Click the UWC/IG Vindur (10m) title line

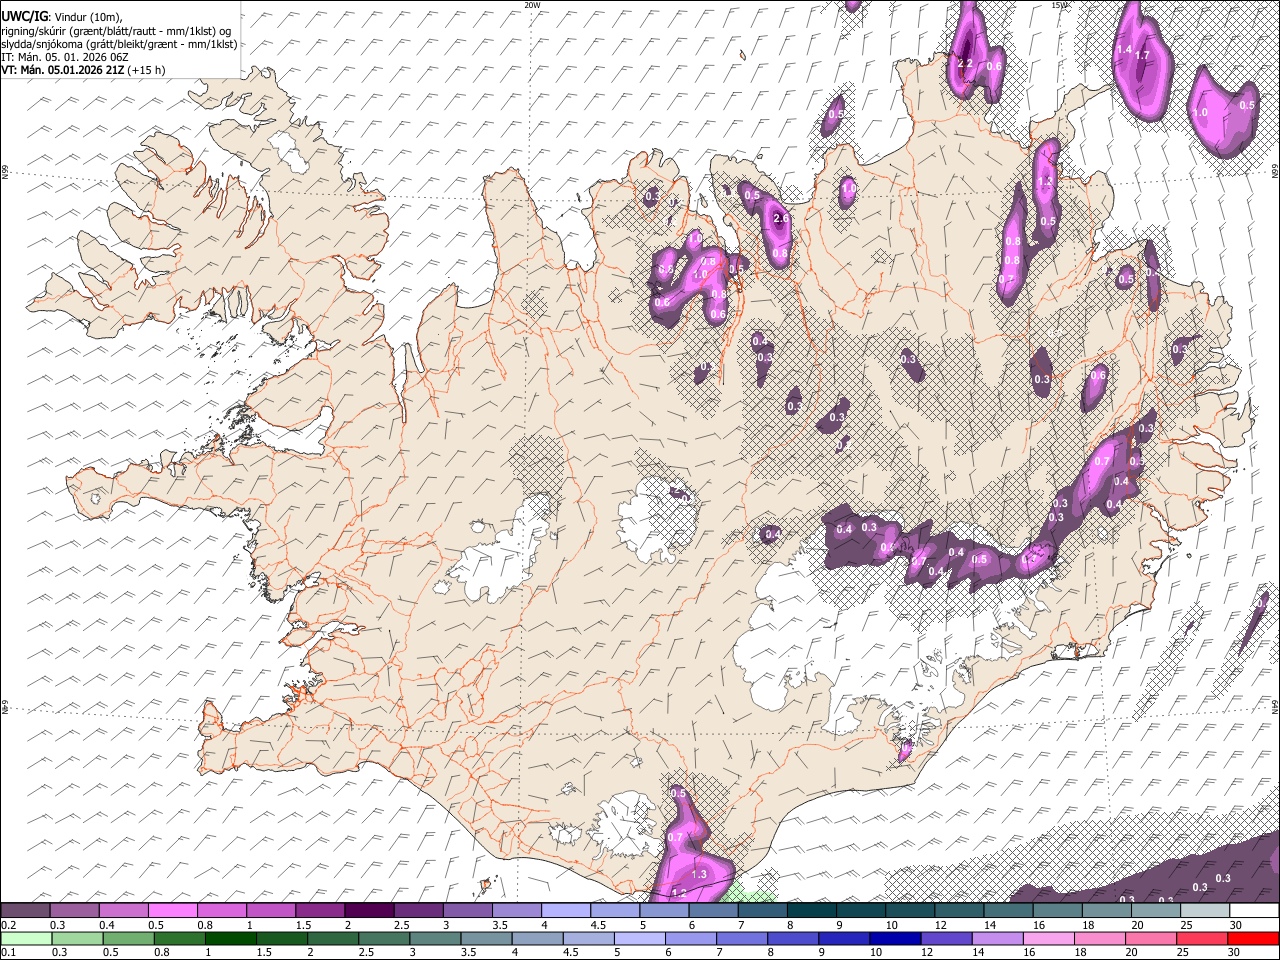tap(62, 16)
